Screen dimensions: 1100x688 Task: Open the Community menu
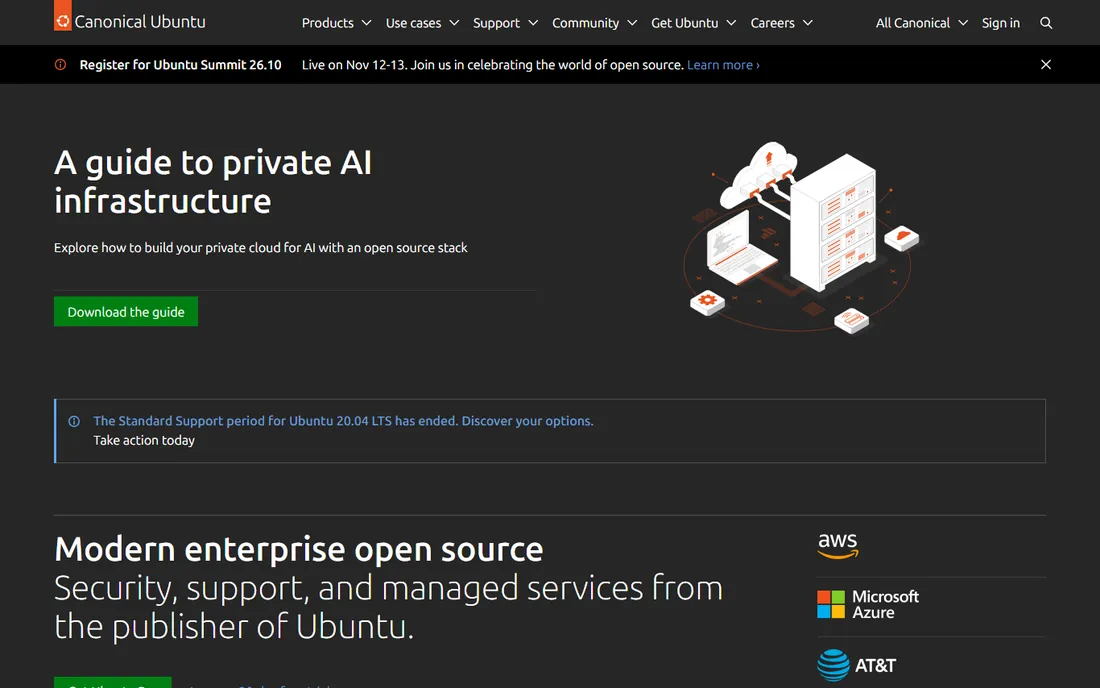coord(594,23)
